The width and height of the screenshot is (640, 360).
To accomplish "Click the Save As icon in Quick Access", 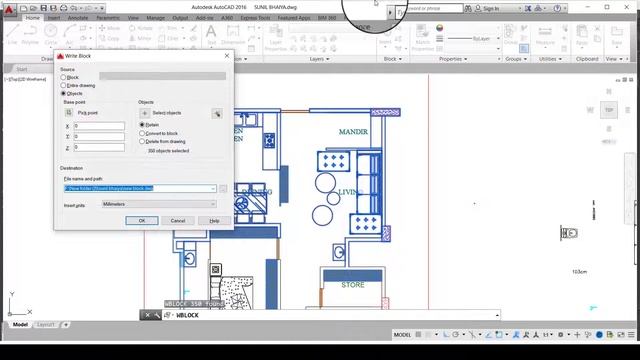I will (x=53, y=8).
